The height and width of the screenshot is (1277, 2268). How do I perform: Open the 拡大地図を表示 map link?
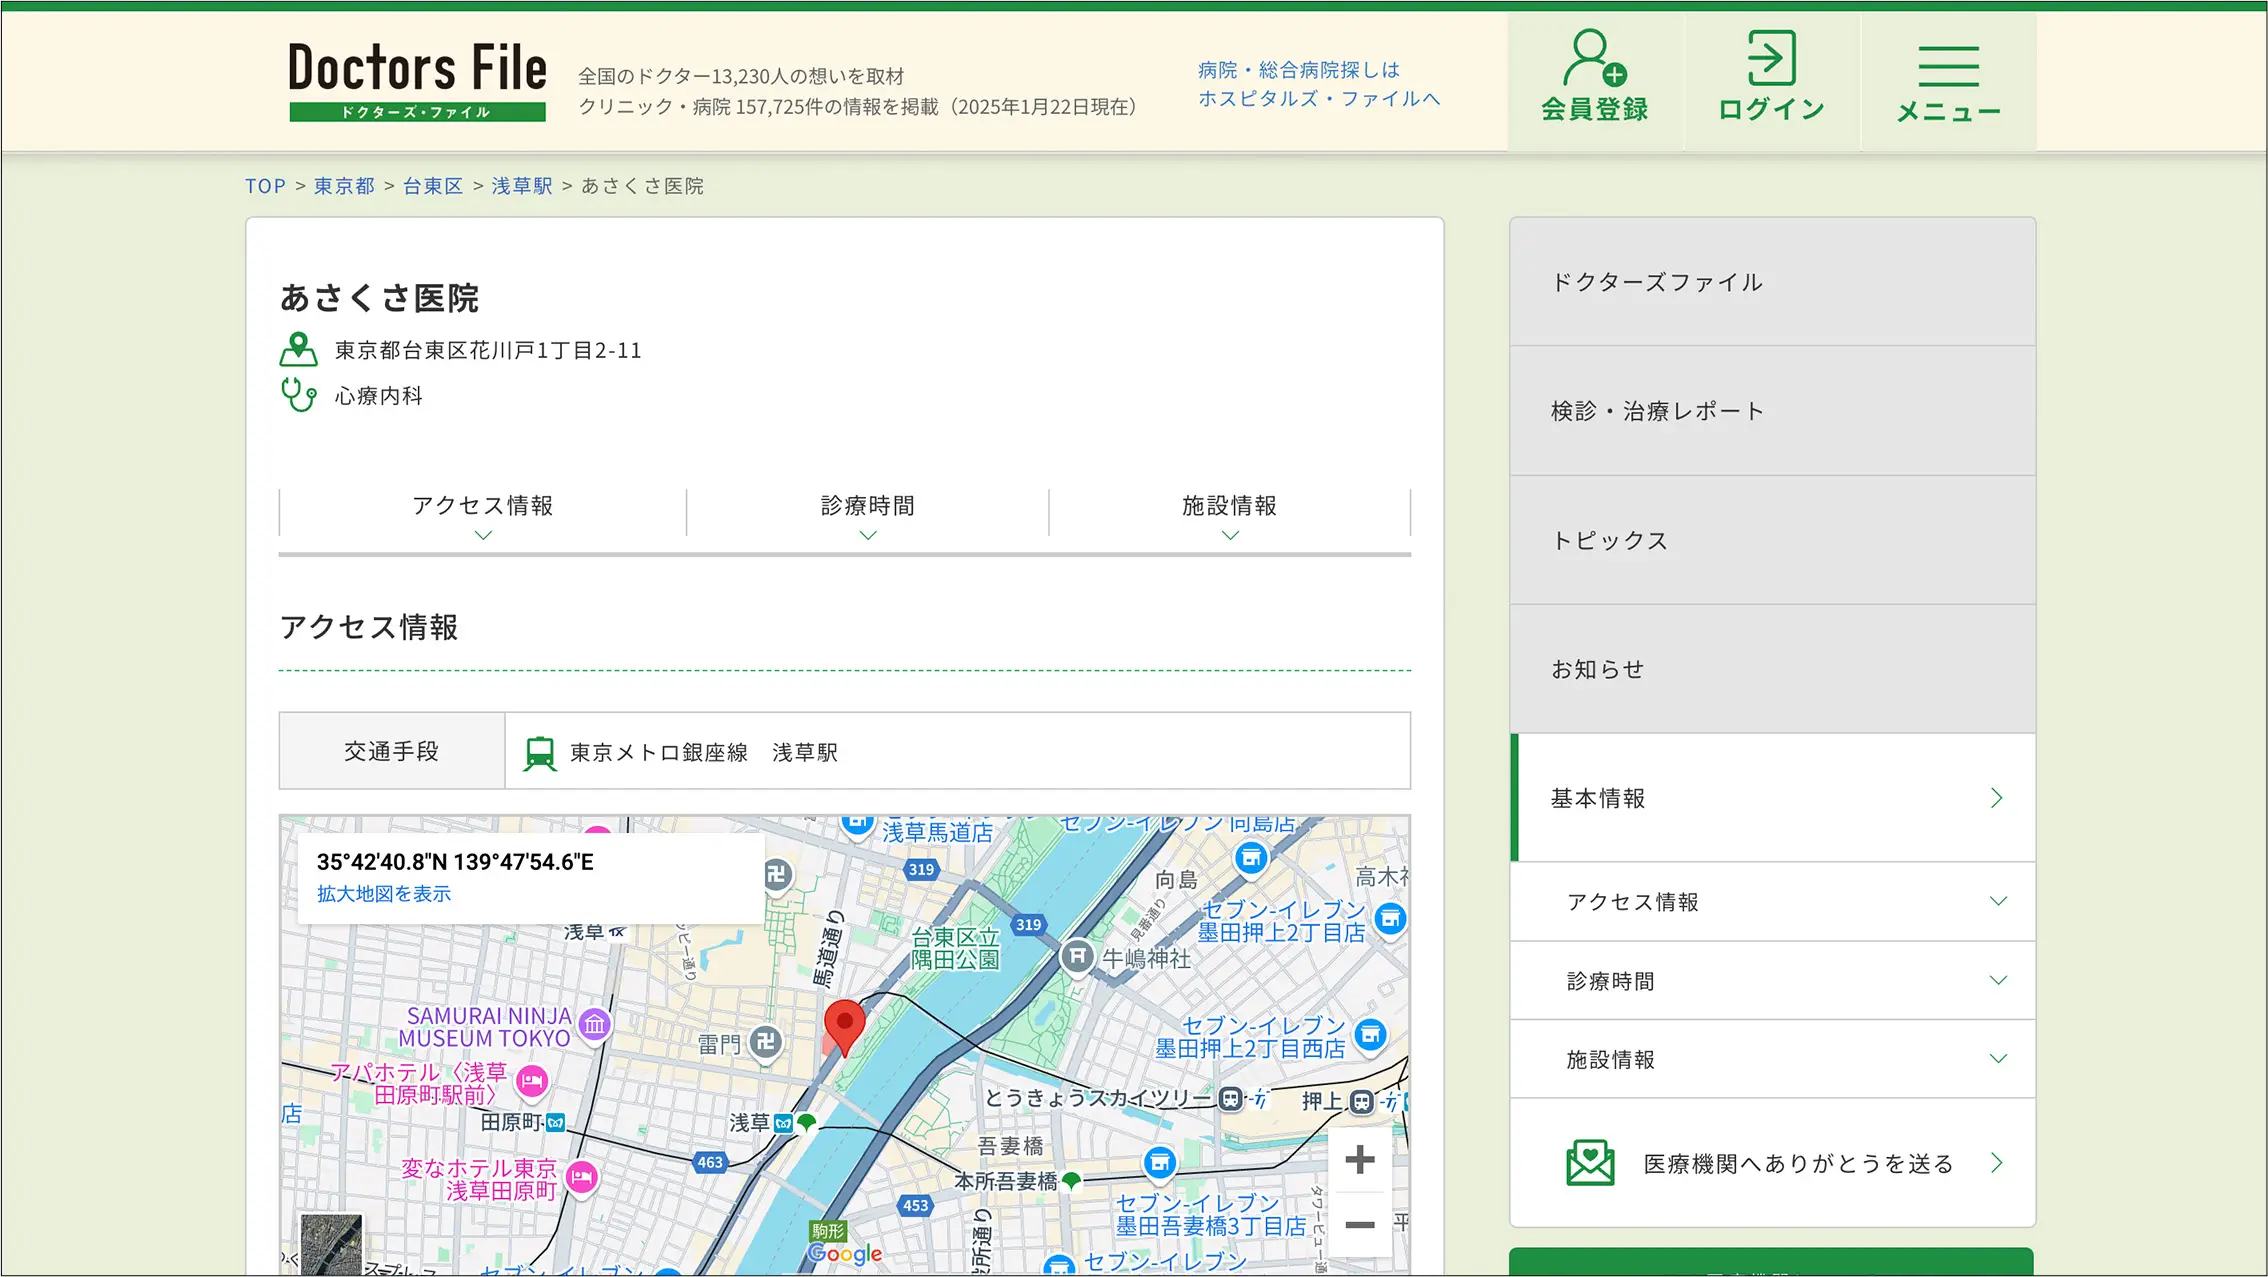click(383, 893)
